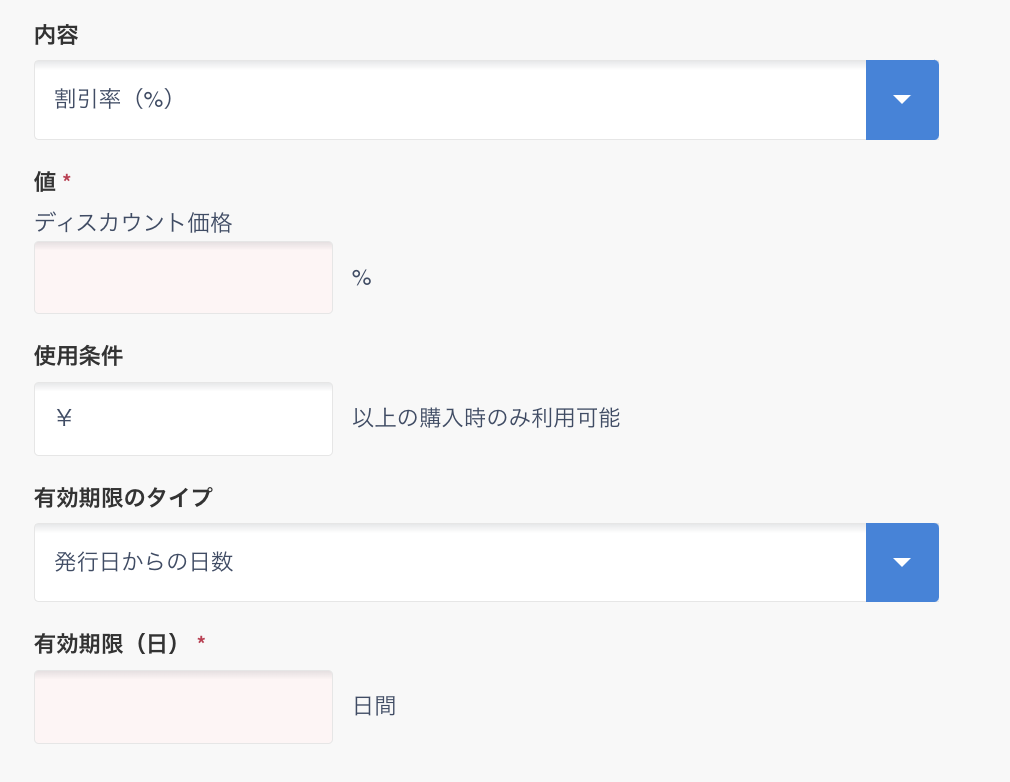Click the red asterisk next to 有効期限（日）
1010x782 pixels.
[x=201, y=641]
